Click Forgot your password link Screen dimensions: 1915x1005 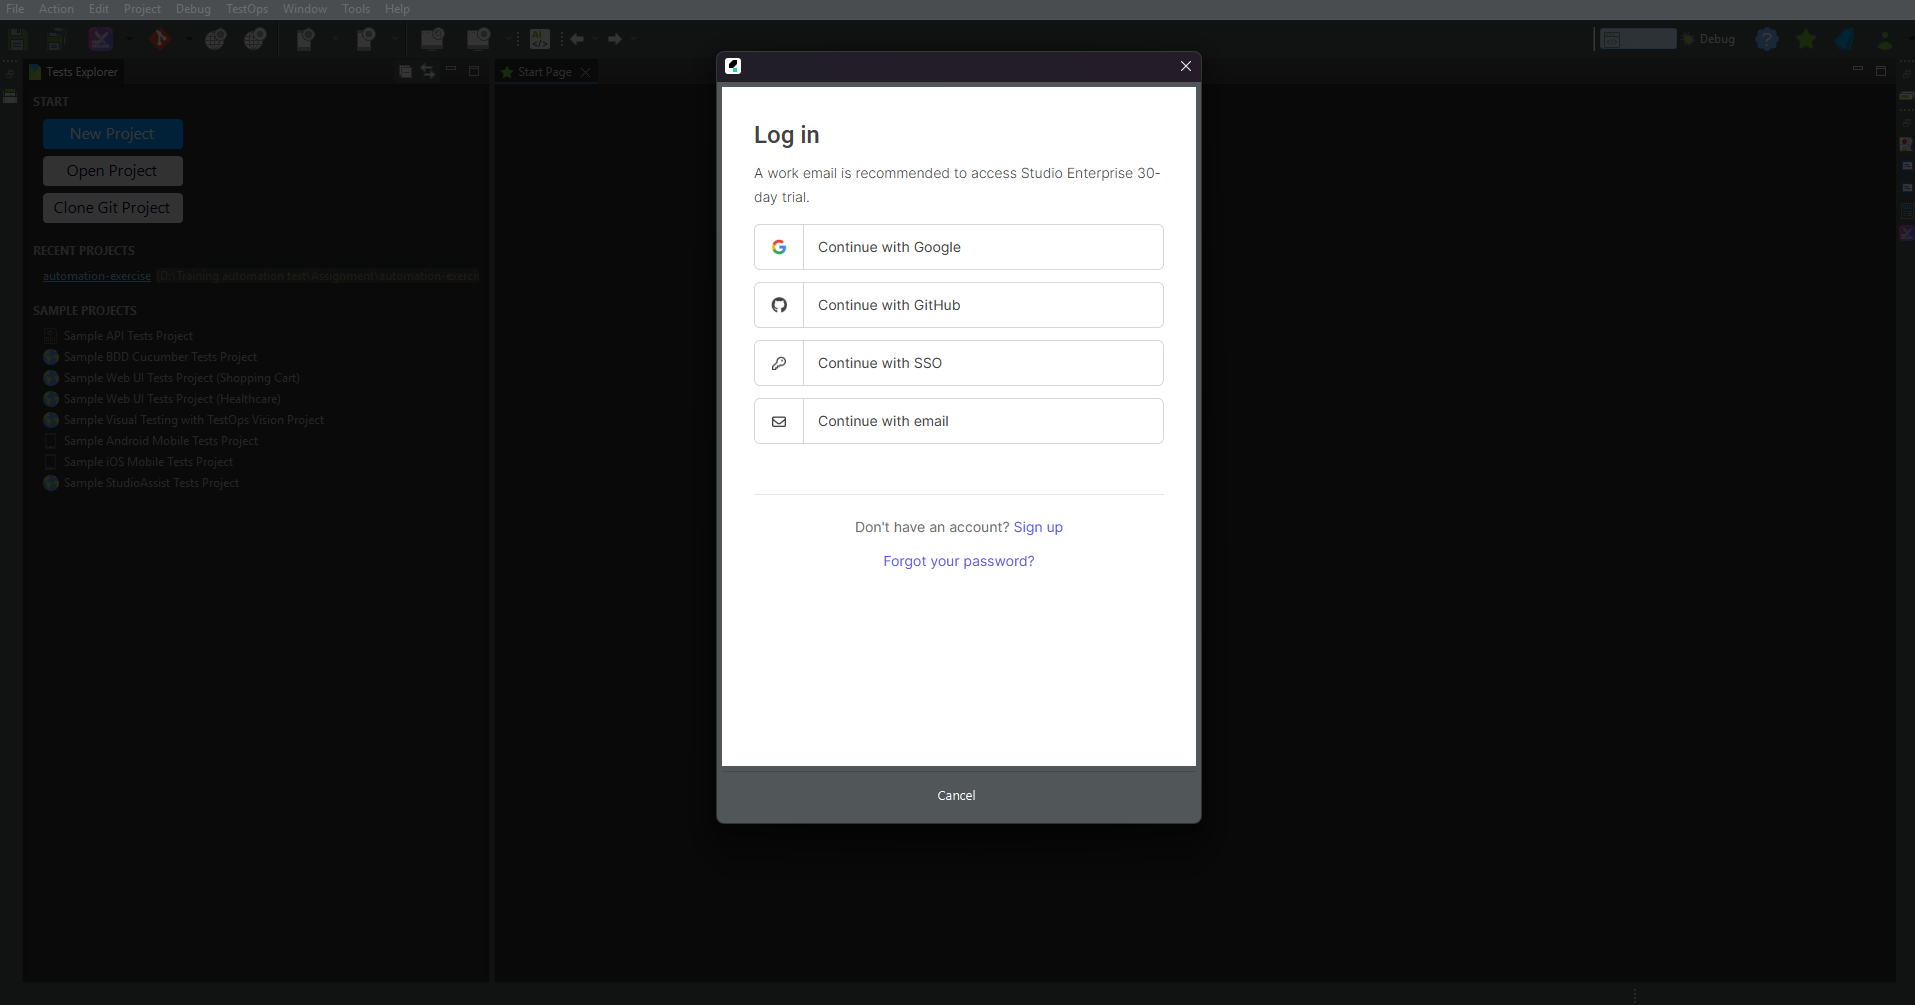pos(958,561)
